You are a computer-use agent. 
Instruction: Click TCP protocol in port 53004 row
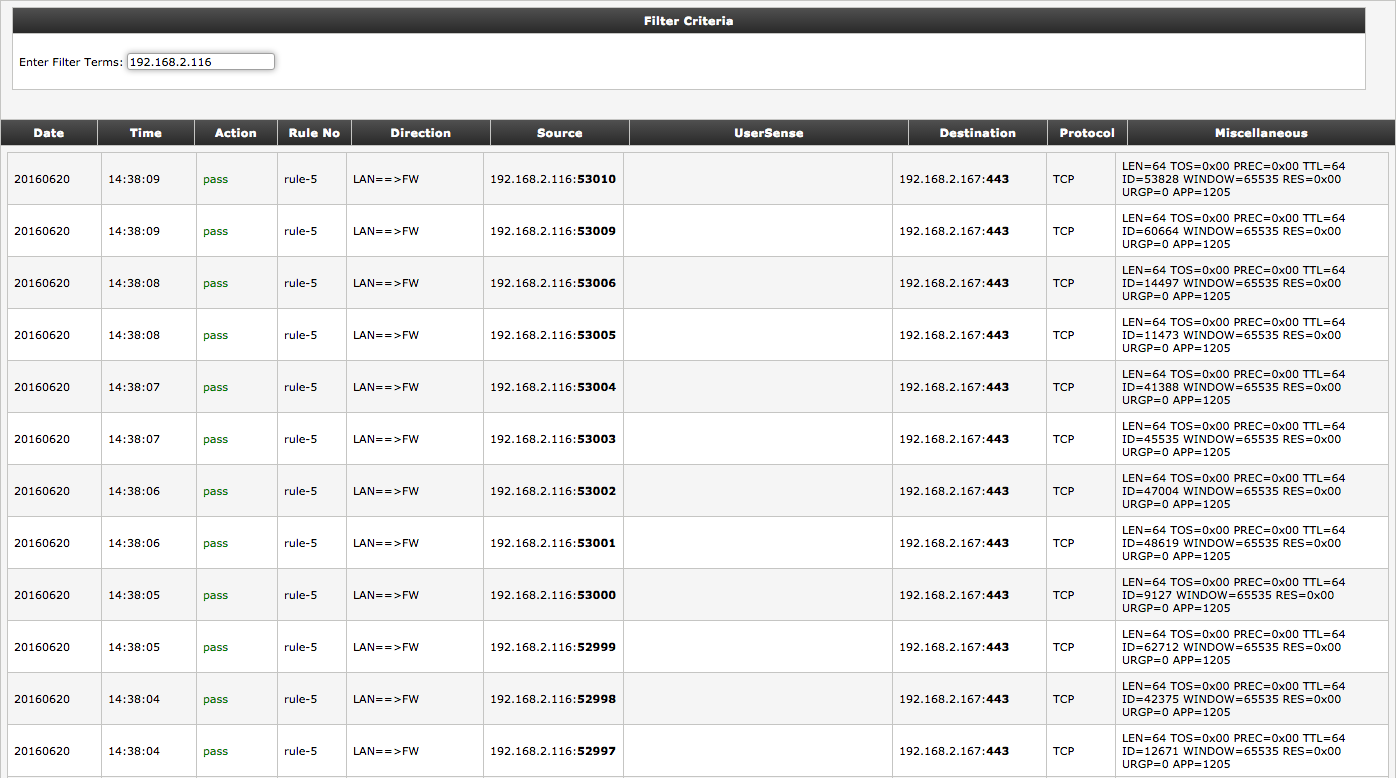click(1063, 387)
